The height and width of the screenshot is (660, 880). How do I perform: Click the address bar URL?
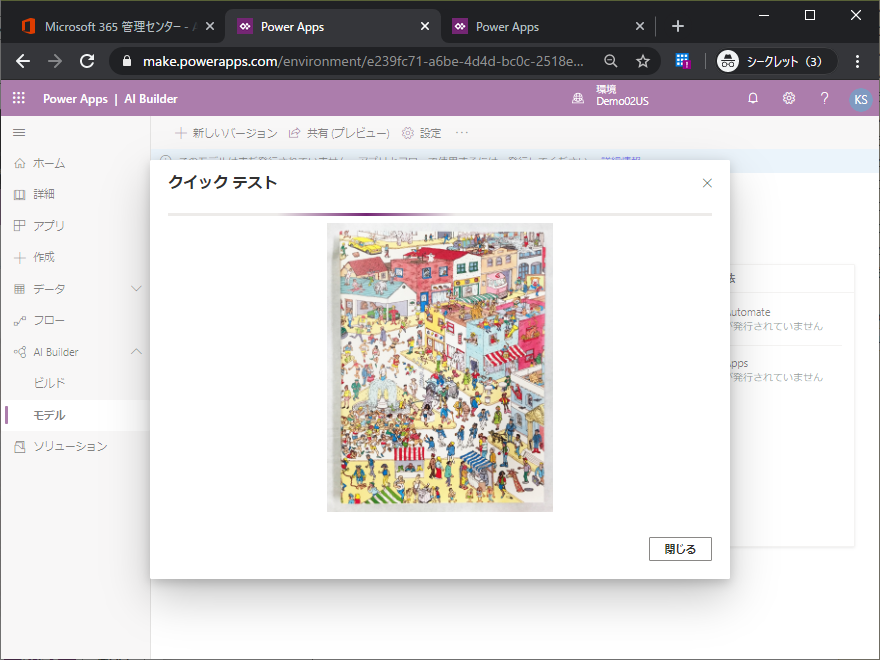pos(363,61)
